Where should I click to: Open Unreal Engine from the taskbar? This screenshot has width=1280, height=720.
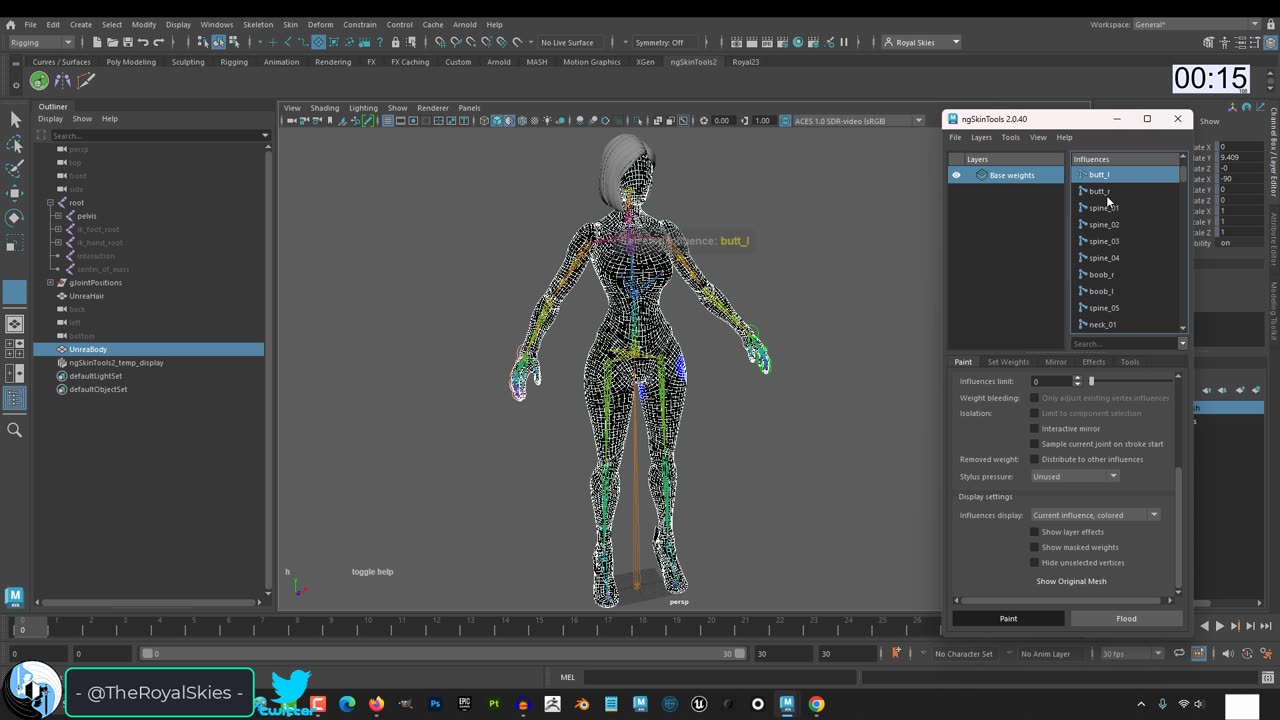click(699, 704)
